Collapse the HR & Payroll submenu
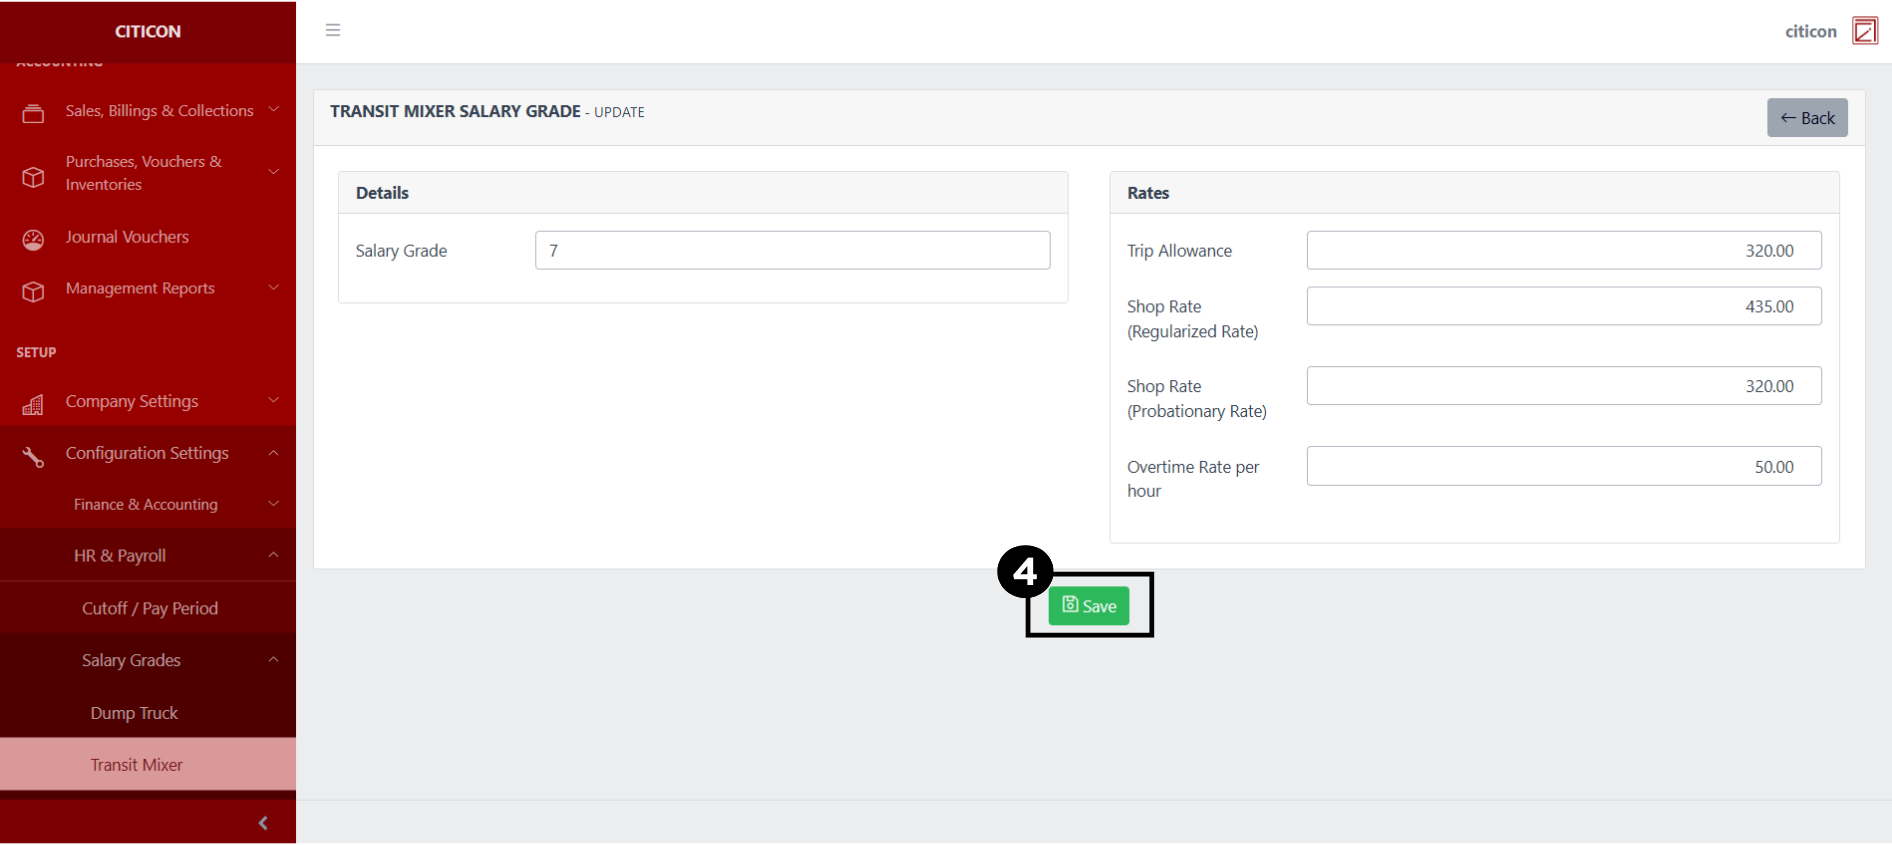The width and height of the screenshot is (1892, 845). pyautogui.click(x=273, y=554)
